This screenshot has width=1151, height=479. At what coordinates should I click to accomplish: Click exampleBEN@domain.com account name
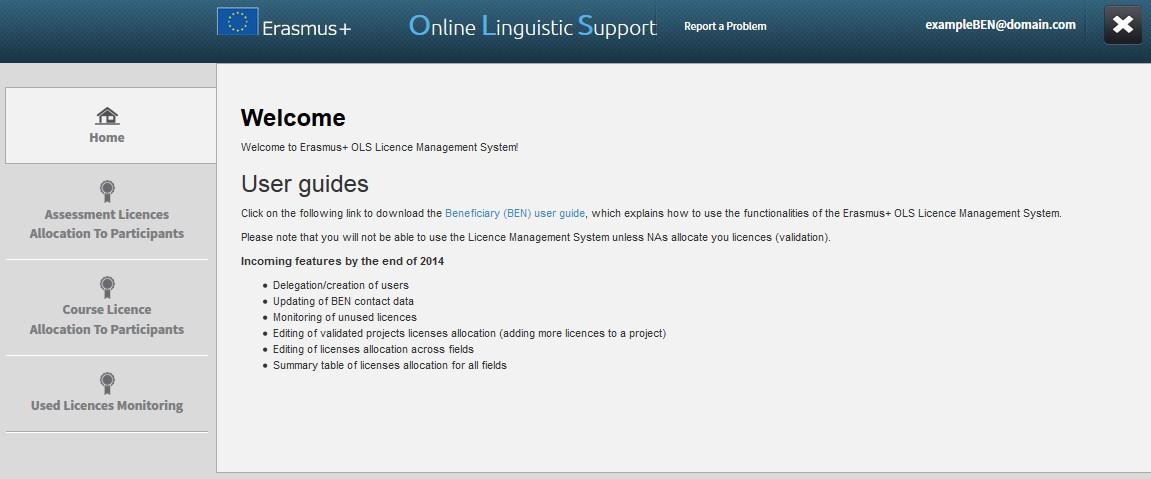tap(1001, 25)
